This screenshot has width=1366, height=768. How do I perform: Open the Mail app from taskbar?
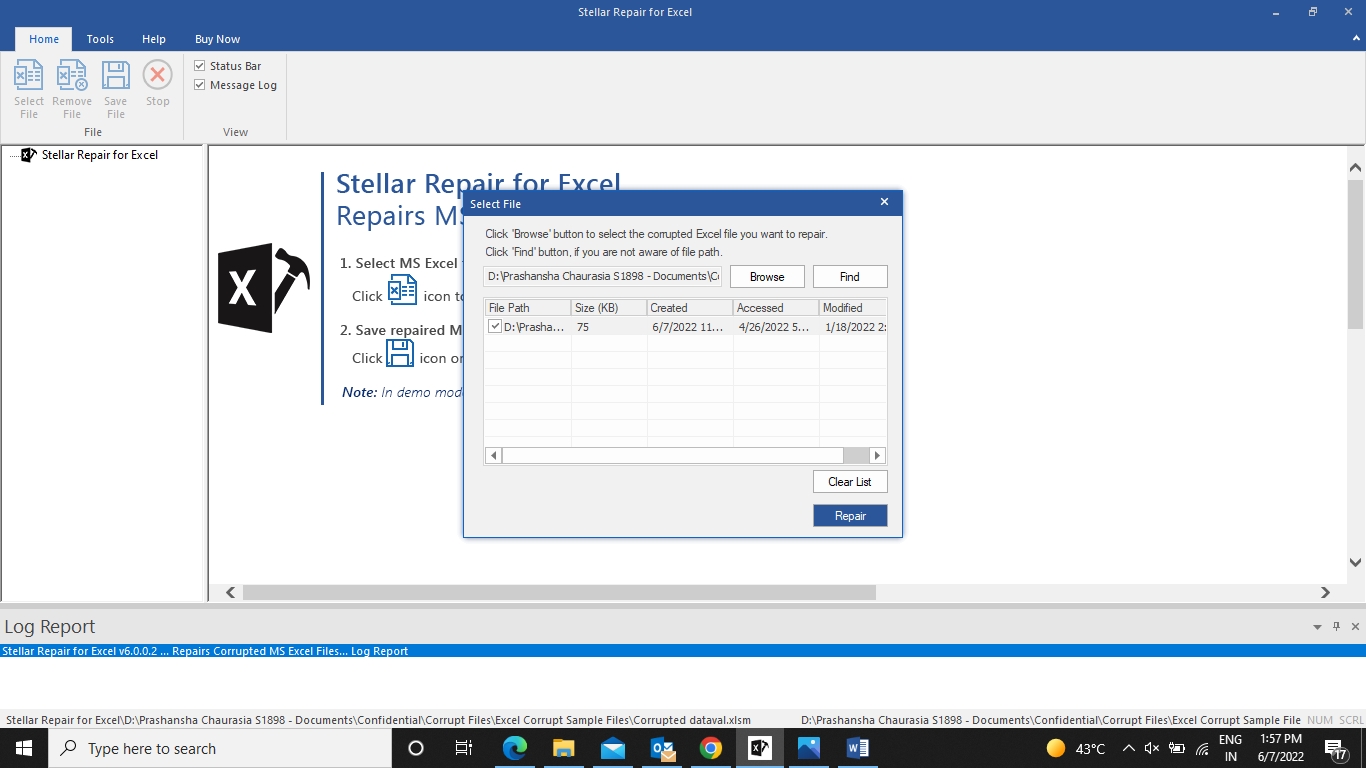(x=613, y=748)
